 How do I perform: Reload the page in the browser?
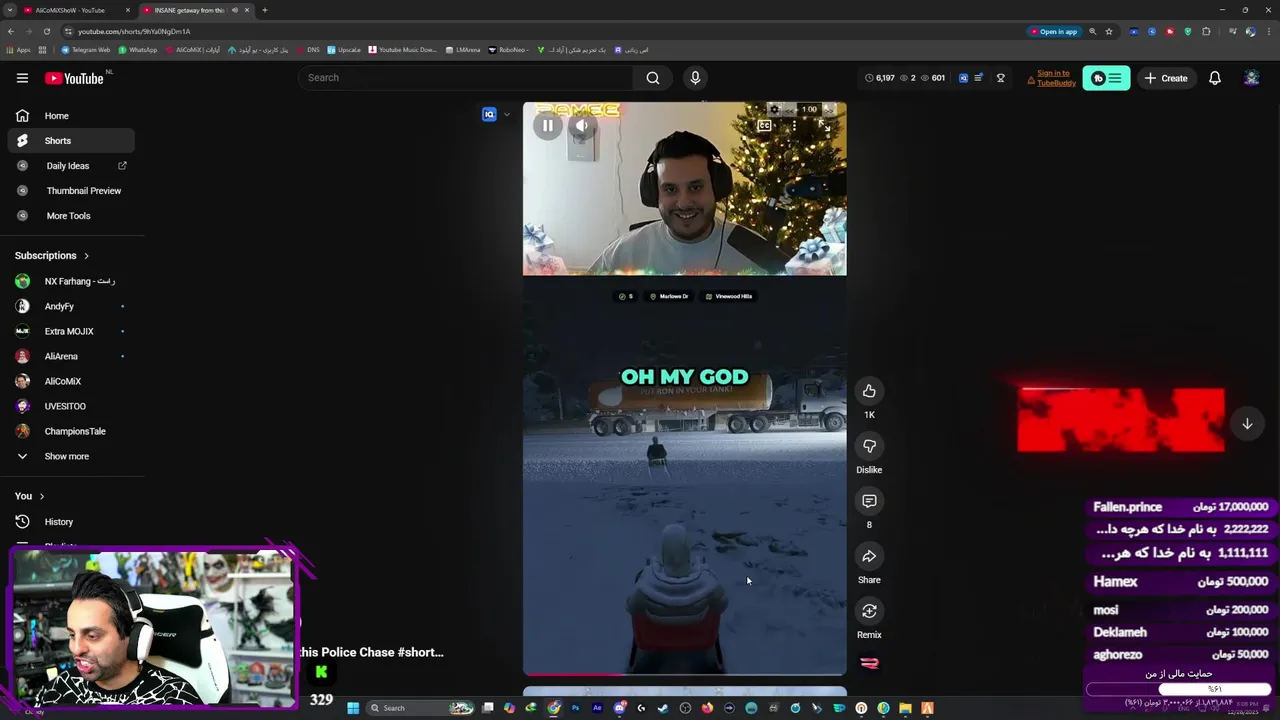(46, 31)
